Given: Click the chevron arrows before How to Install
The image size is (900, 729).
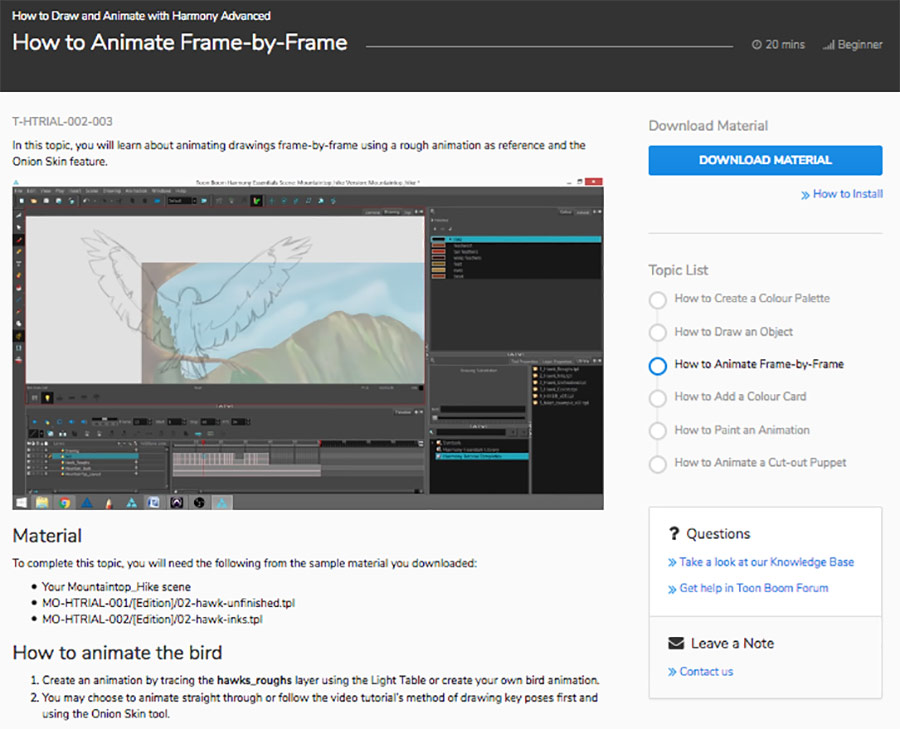Looking at the screenshot, I should click(805, 194).
